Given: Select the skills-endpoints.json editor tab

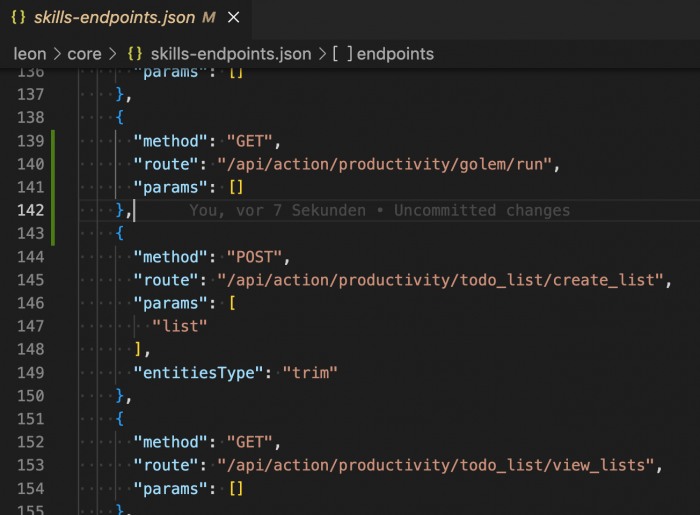Looking at the screenshot, I should click(x=125, y=18).
